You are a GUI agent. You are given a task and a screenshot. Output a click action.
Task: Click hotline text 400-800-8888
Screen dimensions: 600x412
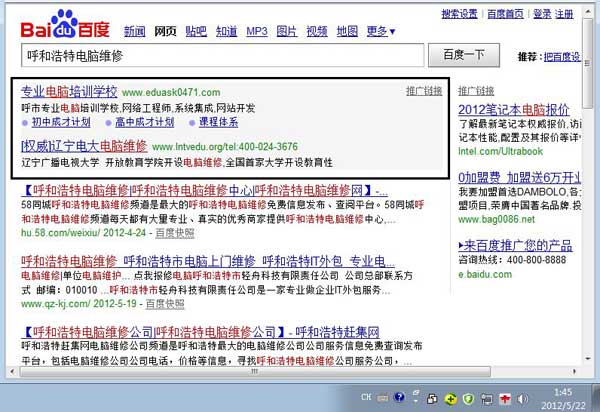click(536, 260)
